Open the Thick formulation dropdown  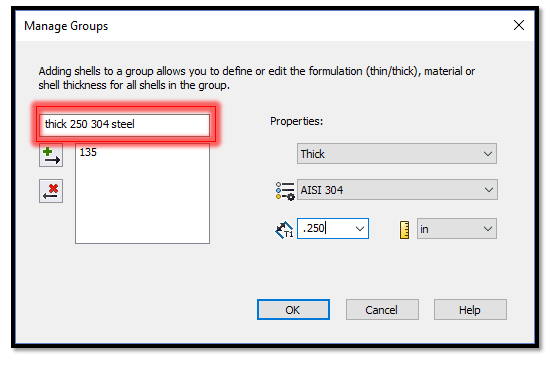tap(397, 154)
